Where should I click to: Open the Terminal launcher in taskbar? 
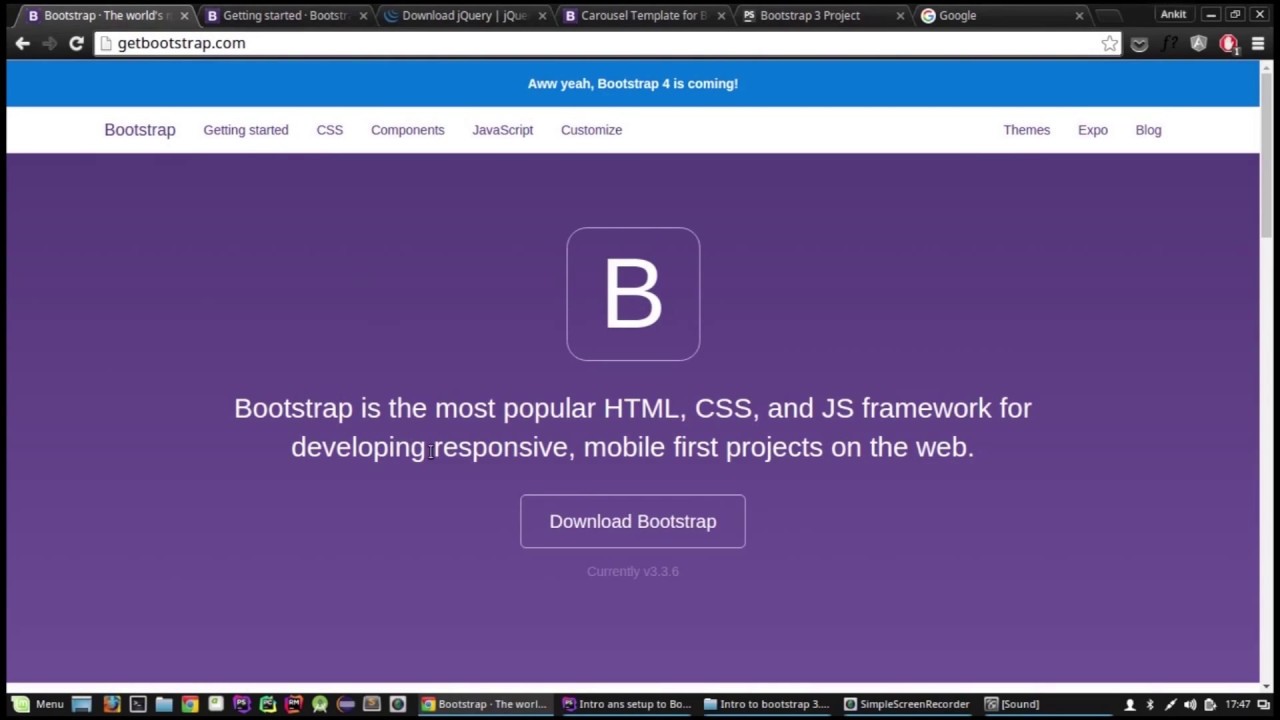click(x=138, y=704)
